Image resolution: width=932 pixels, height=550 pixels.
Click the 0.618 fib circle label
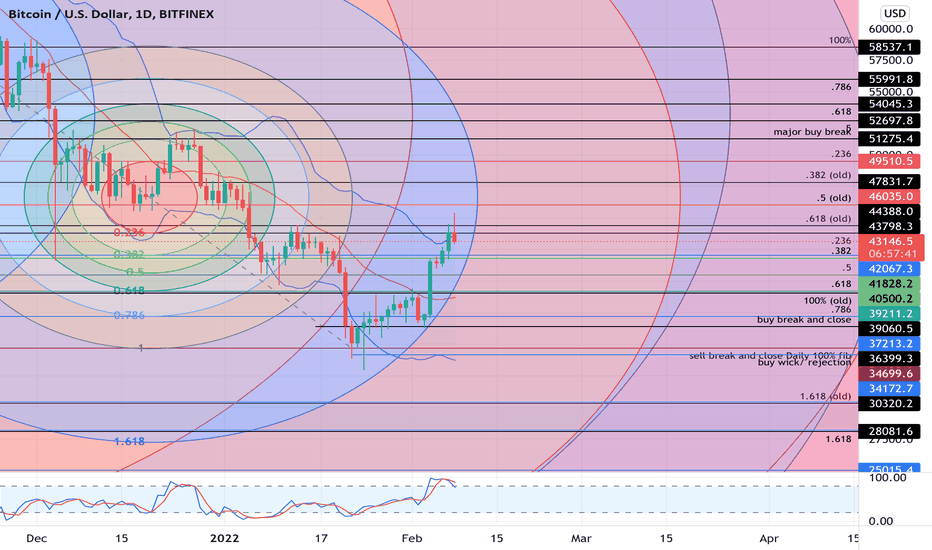pyautogui.click(x=129, y=290)
